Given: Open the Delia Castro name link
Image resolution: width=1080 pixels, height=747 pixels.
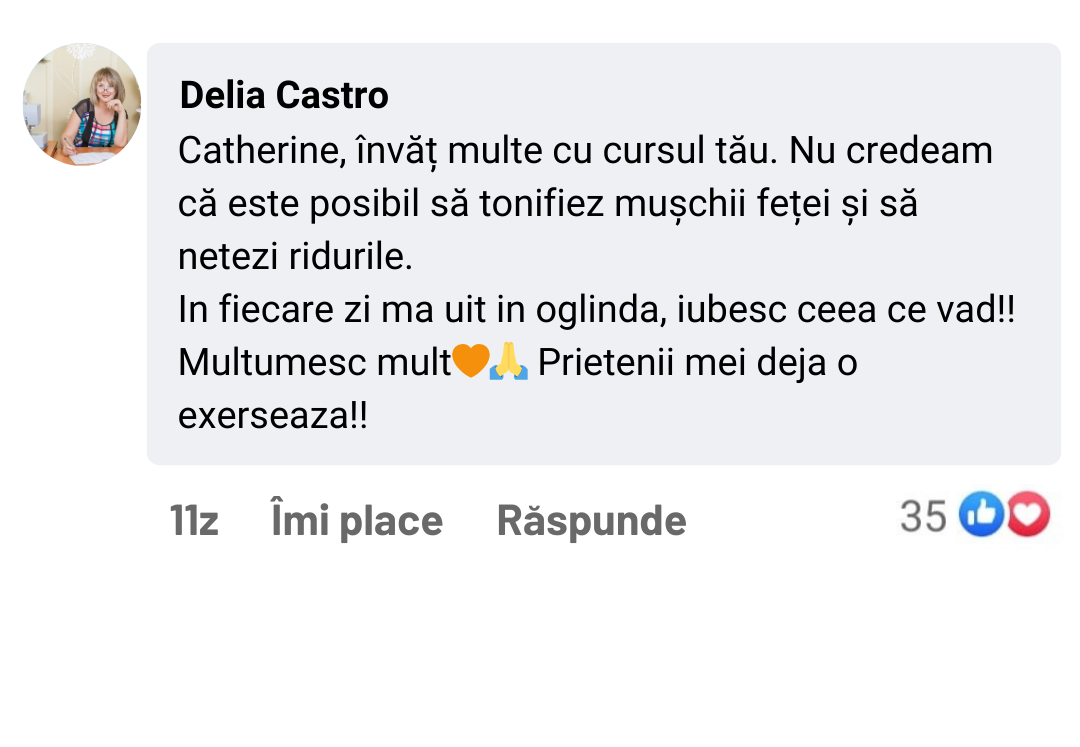Looking at the screenshot, I should [x=284, y=96].
